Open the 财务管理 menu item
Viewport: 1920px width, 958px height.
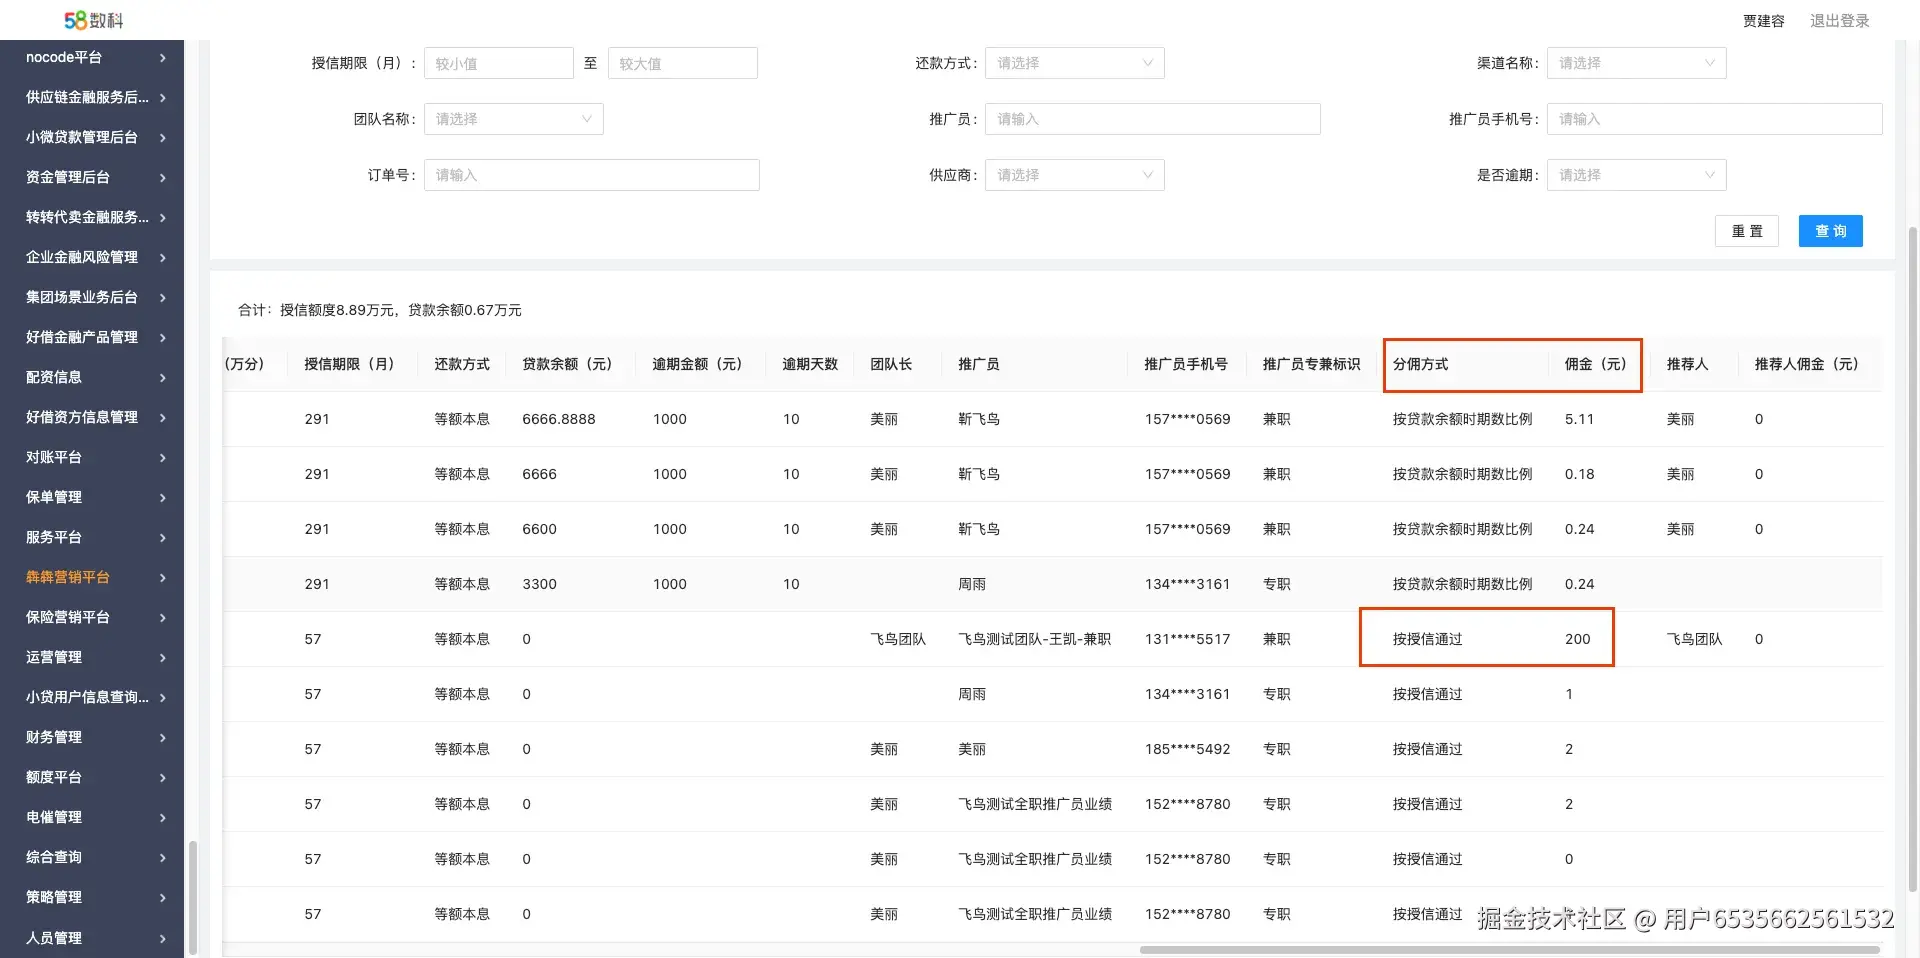click(92, 738)
